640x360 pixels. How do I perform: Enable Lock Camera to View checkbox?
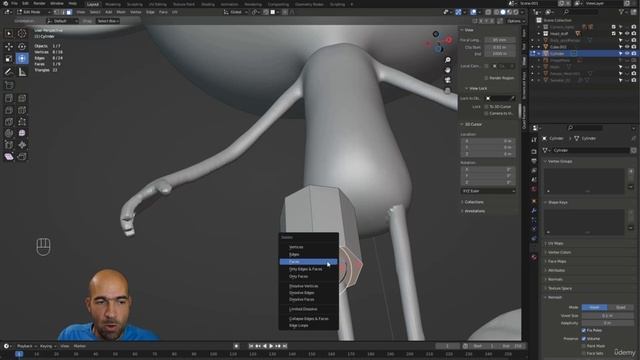pos(486,113)
